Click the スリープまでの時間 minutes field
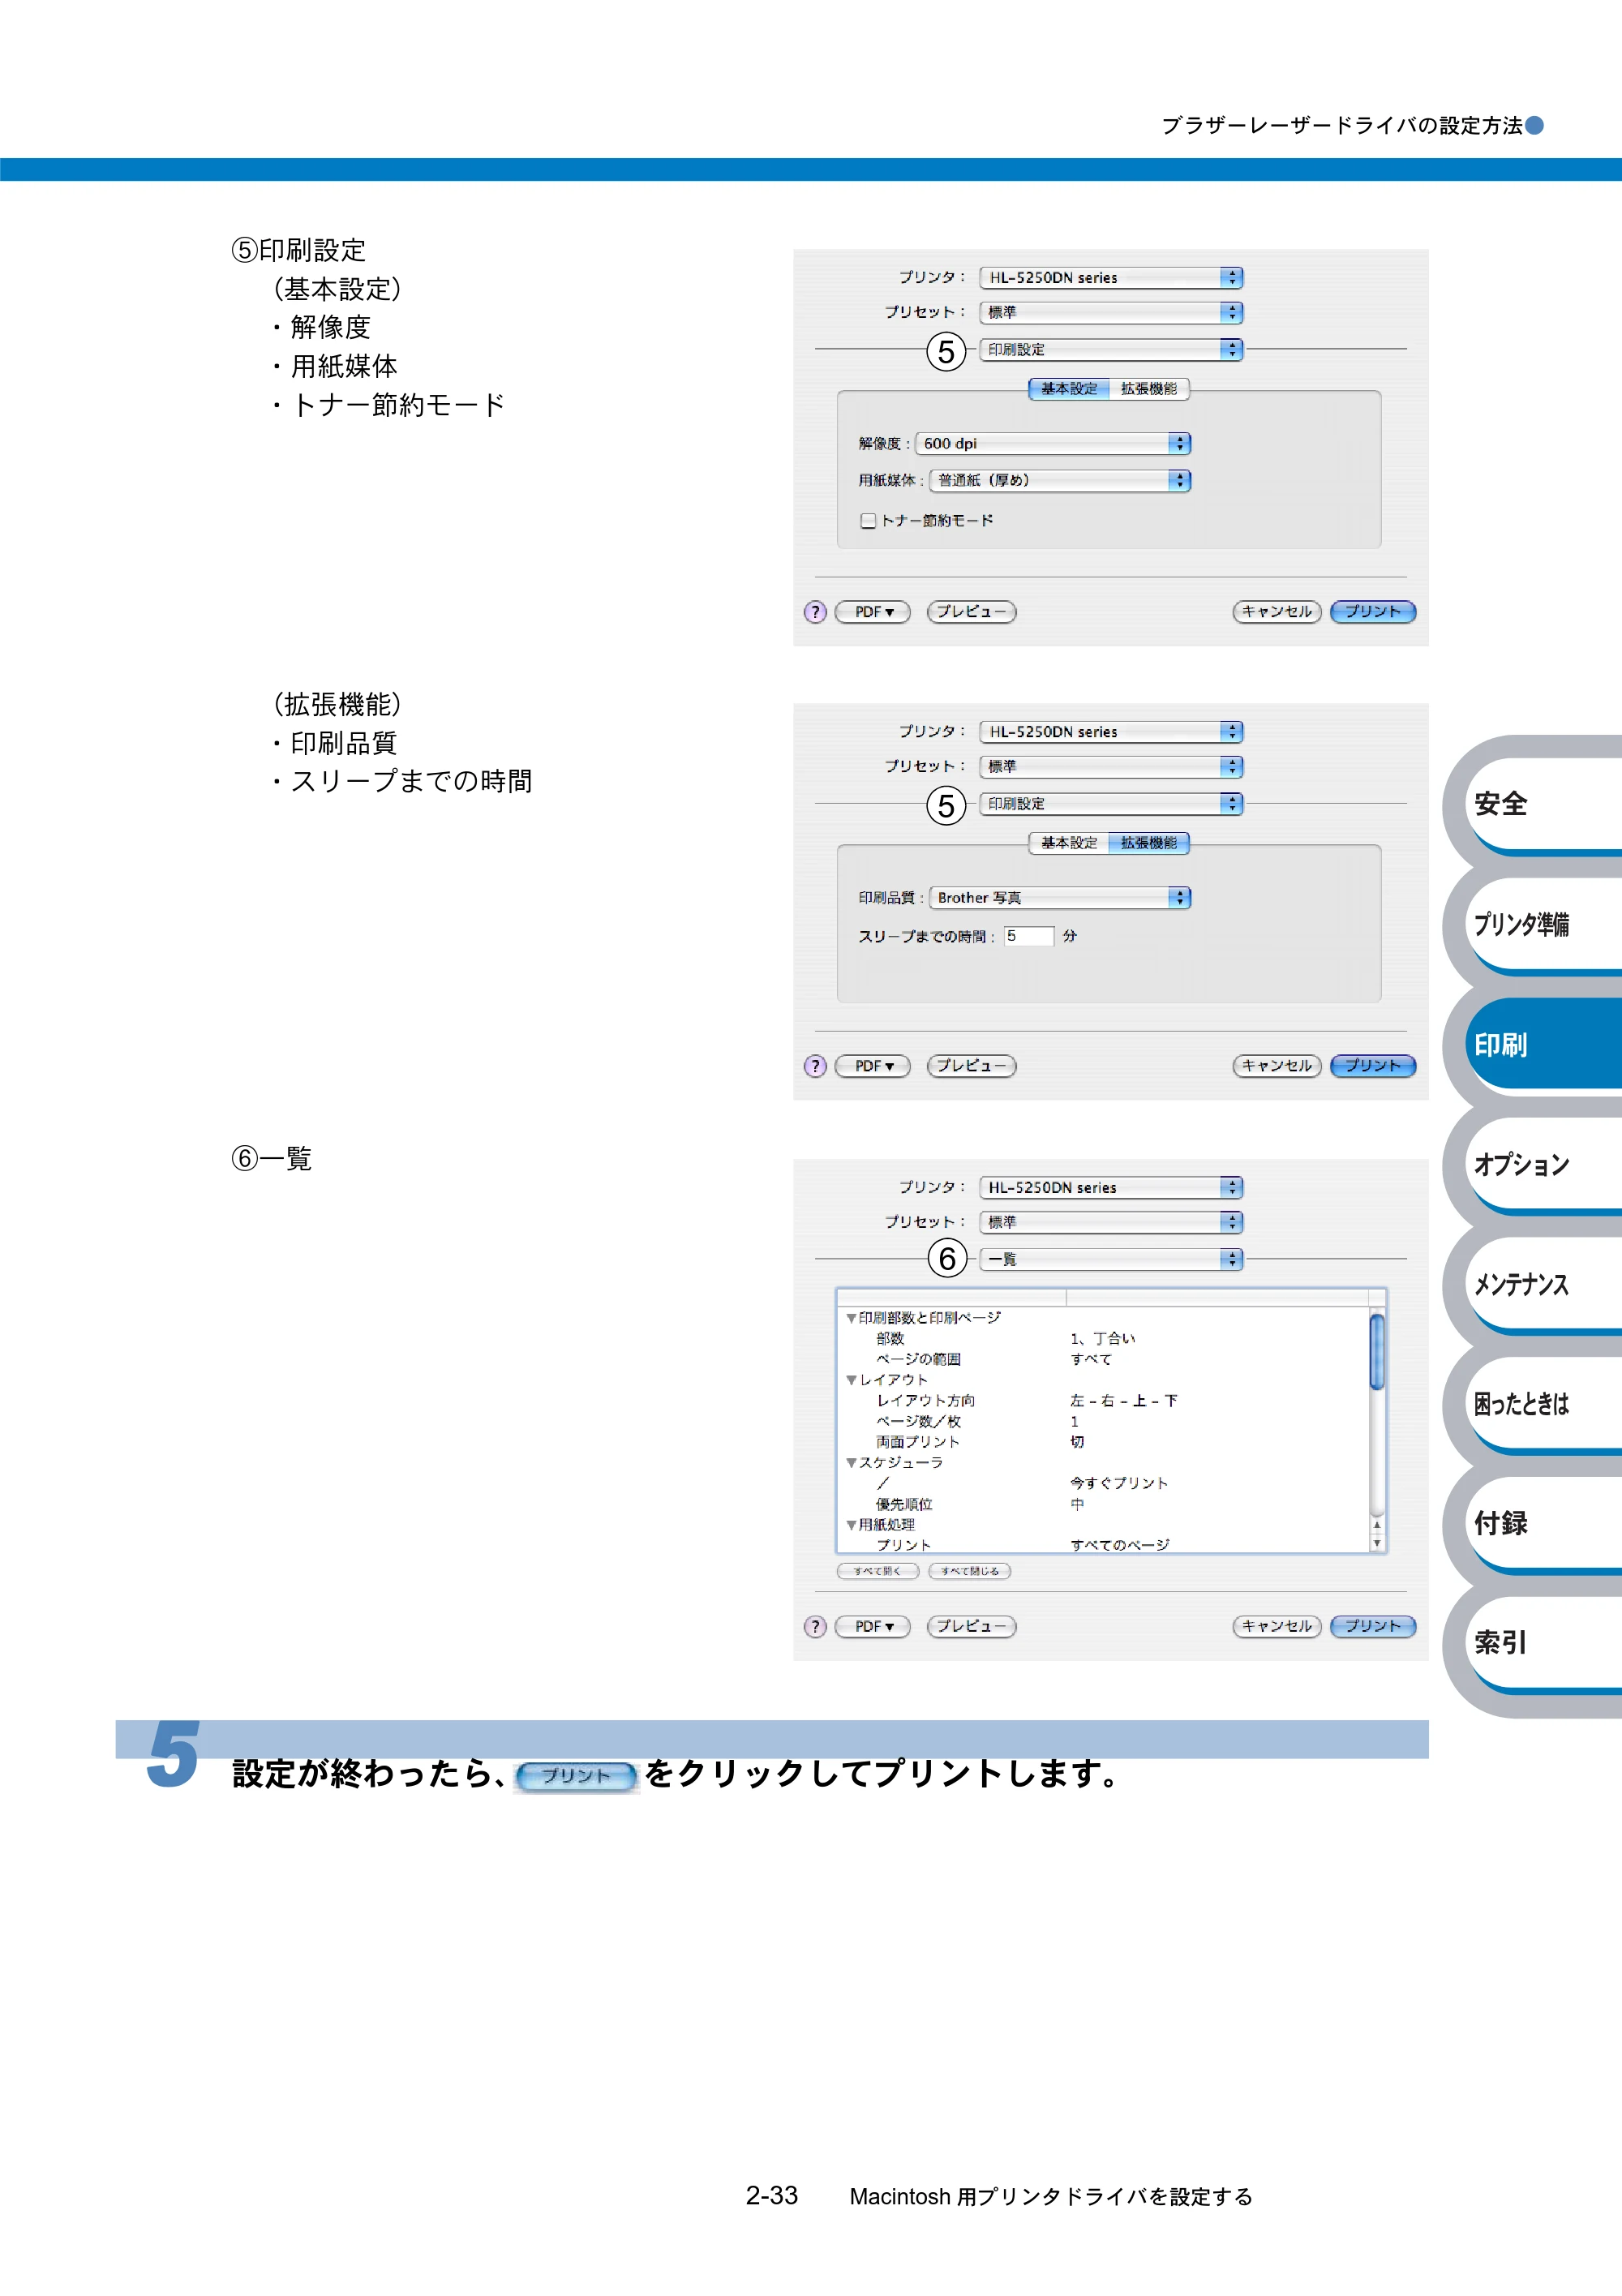 [1029, 936]
